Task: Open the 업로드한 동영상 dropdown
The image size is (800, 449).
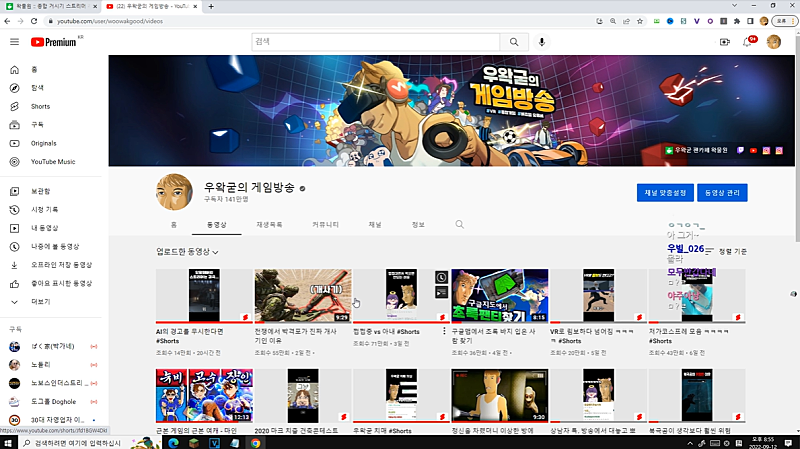Action: pos(187,252)
